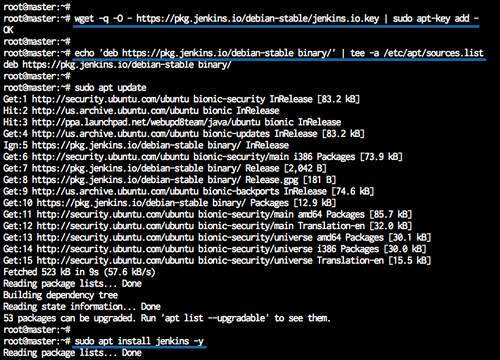The width and height of the screenshot is (500, 360).
Task: Click the Ign:5 pkg.jenkins.io InRelease line
Action: click(x=146, y=145)
